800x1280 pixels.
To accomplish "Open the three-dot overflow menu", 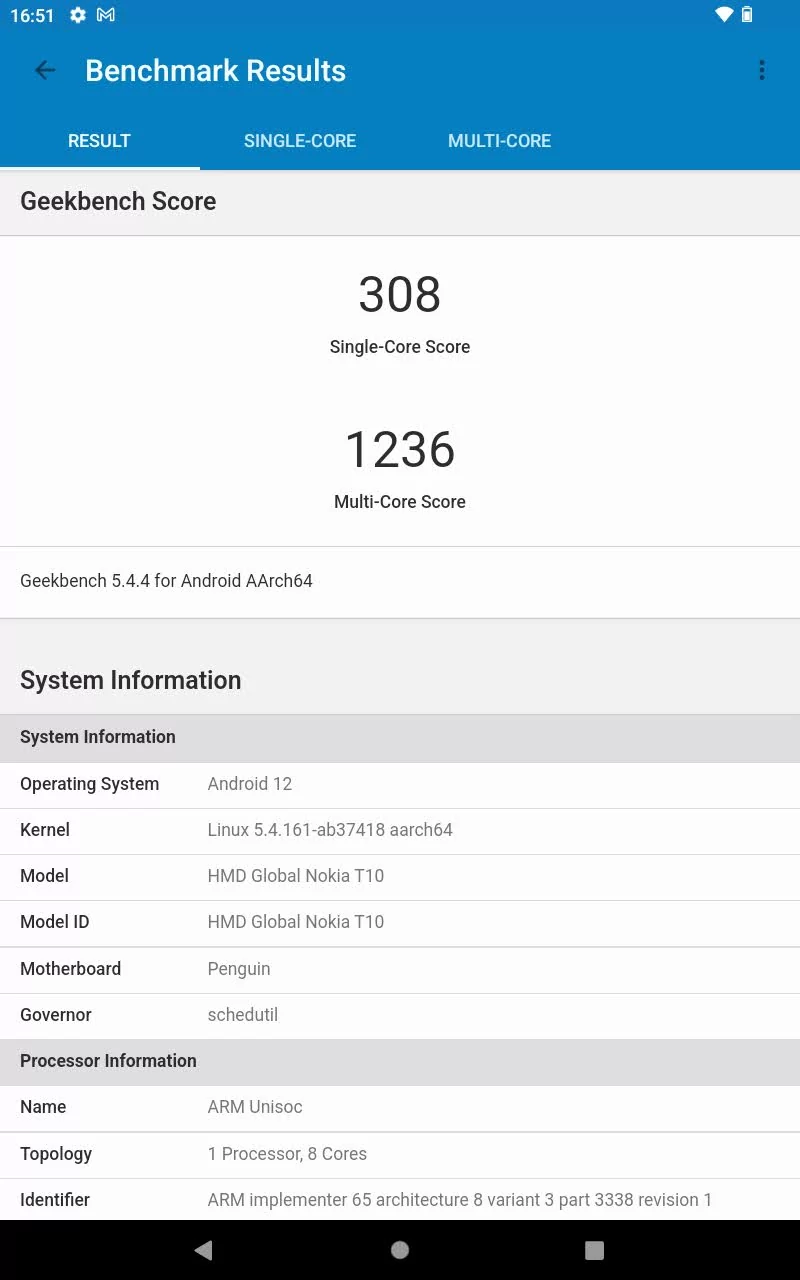I will coord(762,70).
